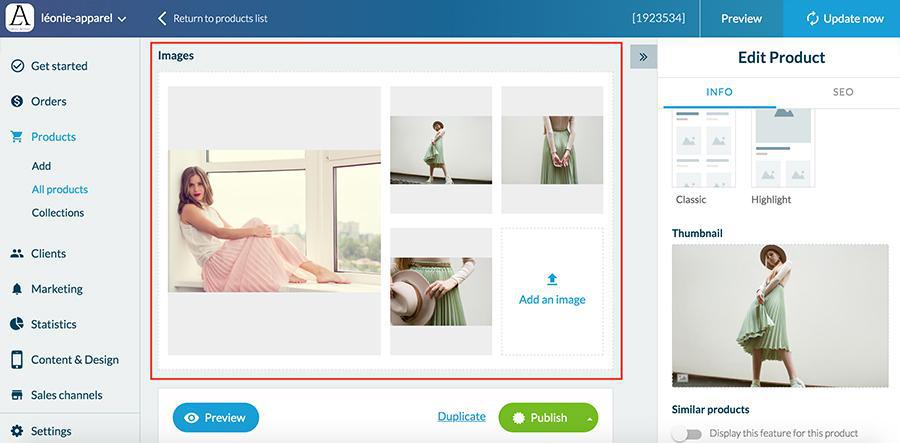Expand the Publish button dropdown arrow

tap(591, 418)
